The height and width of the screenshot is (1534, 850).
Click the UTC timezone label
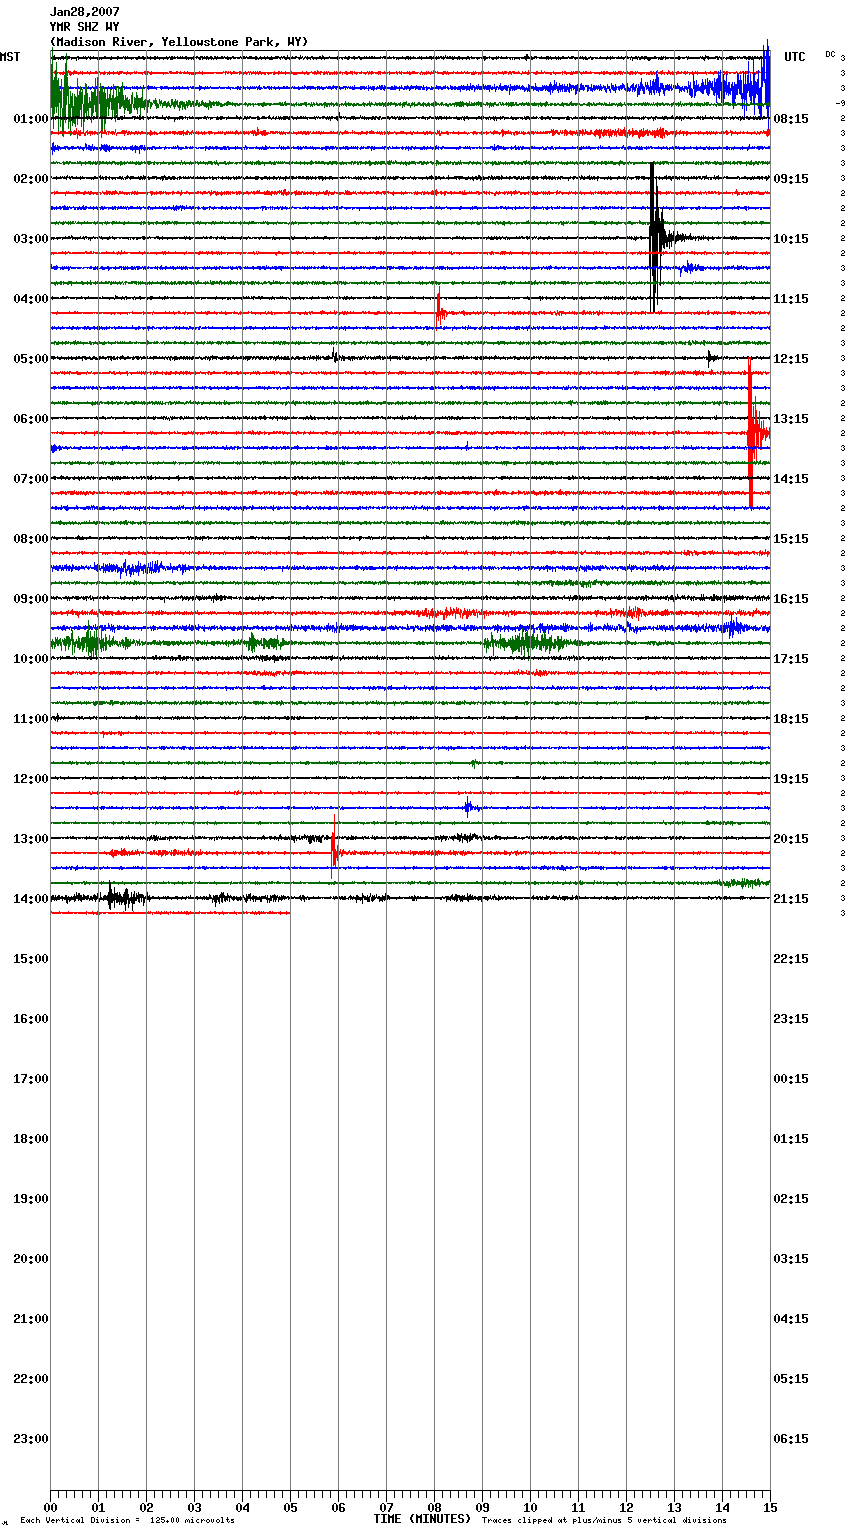[794, 57]
